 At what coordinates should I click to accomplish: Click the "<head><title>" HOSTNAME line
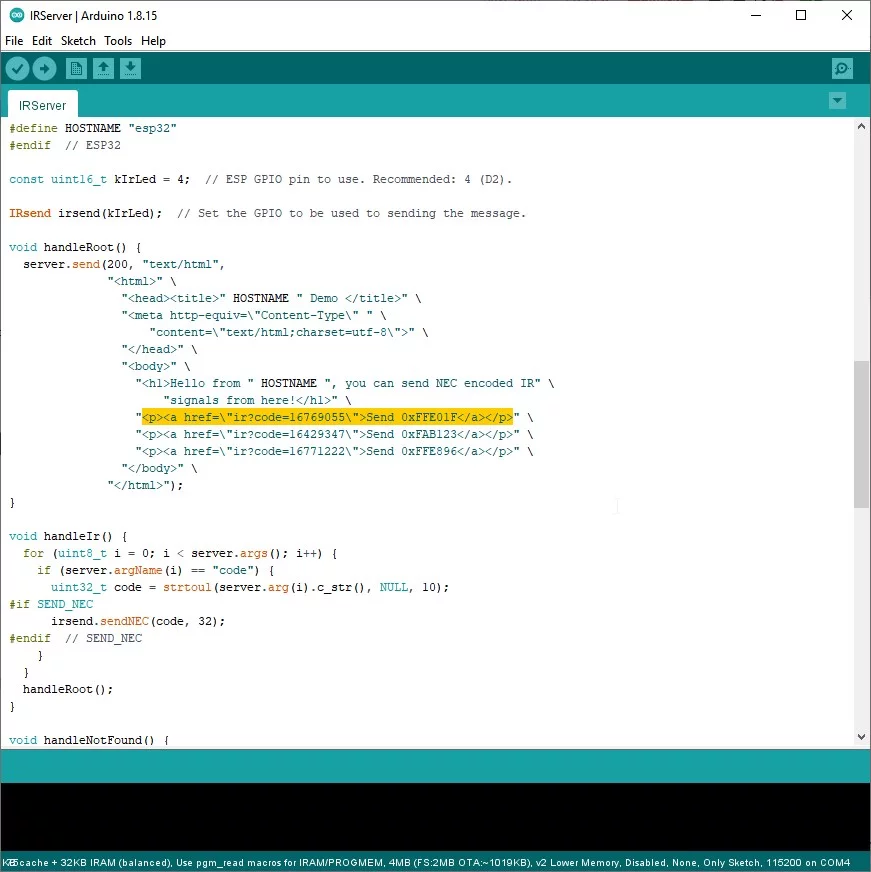[x=271, y=299]
